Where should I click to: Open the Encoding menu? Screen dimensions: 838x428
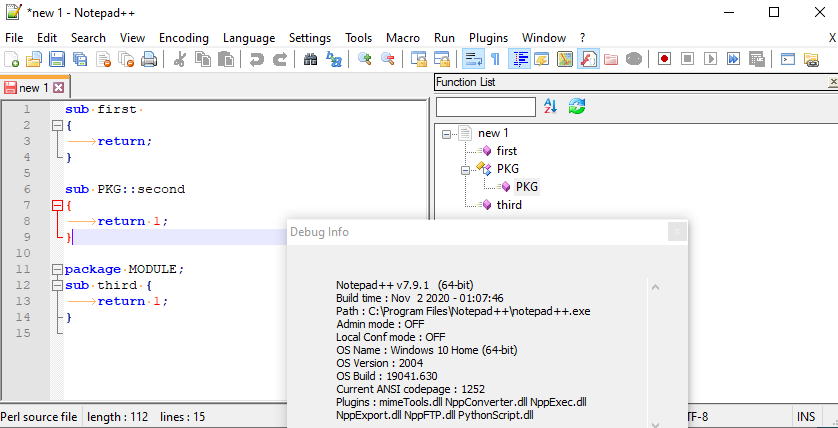184,38
